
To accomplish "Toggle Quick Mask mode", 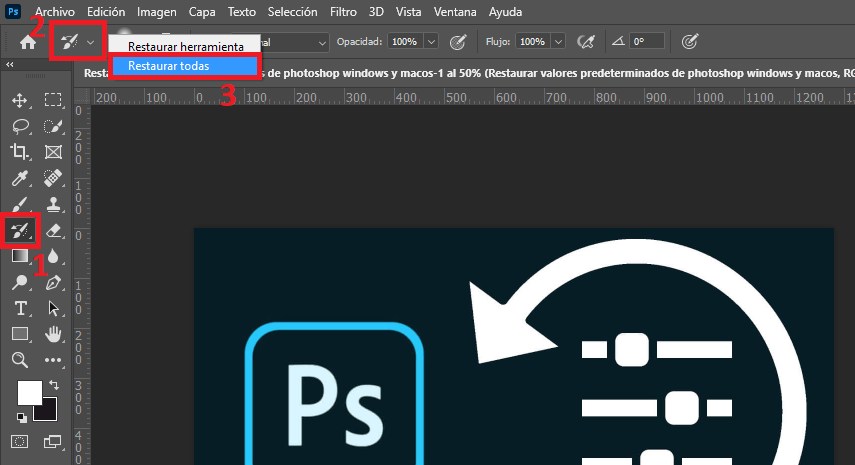I will pos(20,442).
